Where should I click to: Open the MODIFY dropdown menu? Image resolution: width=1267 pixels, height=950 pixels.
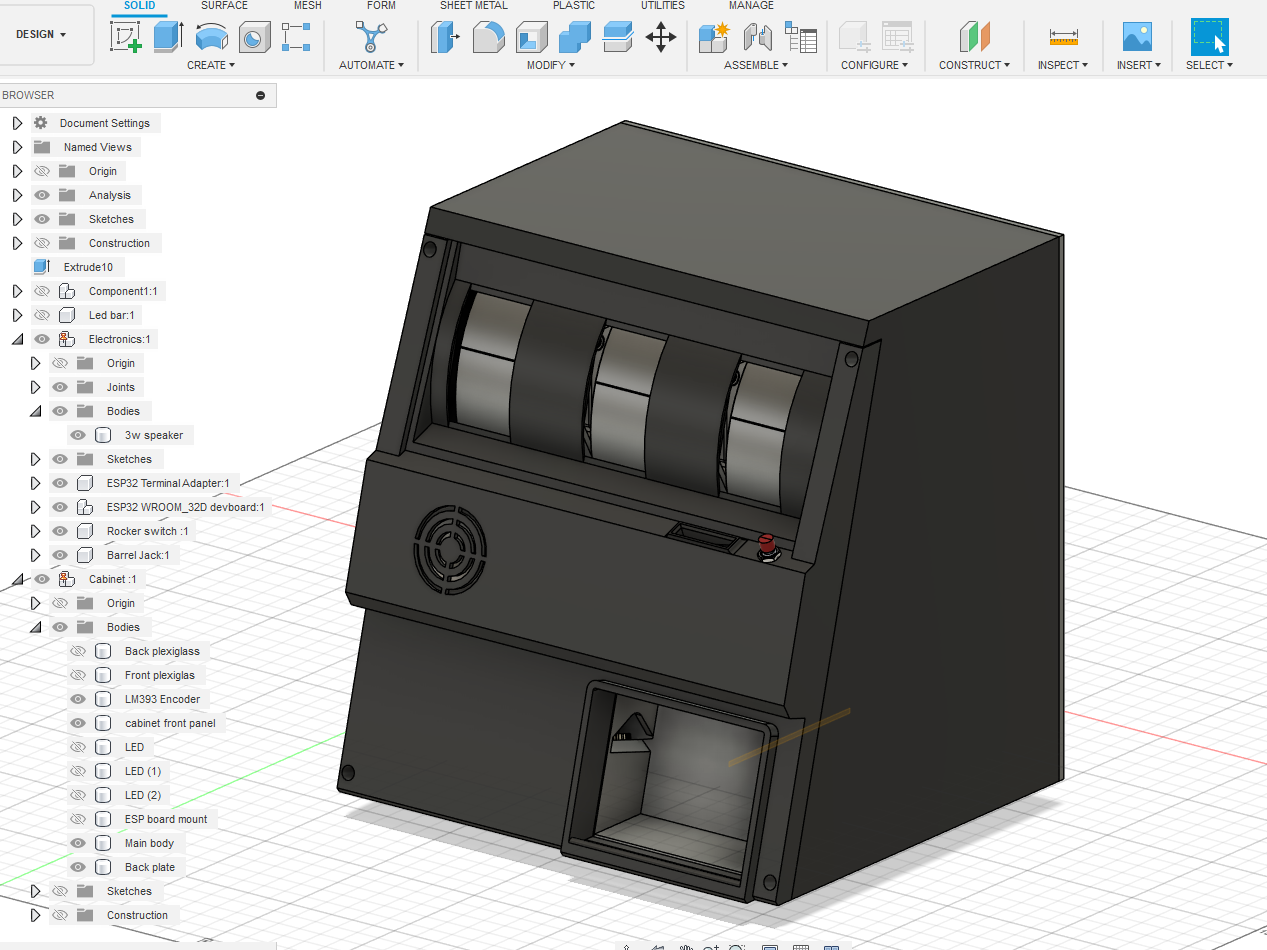[x=551, y=65]
